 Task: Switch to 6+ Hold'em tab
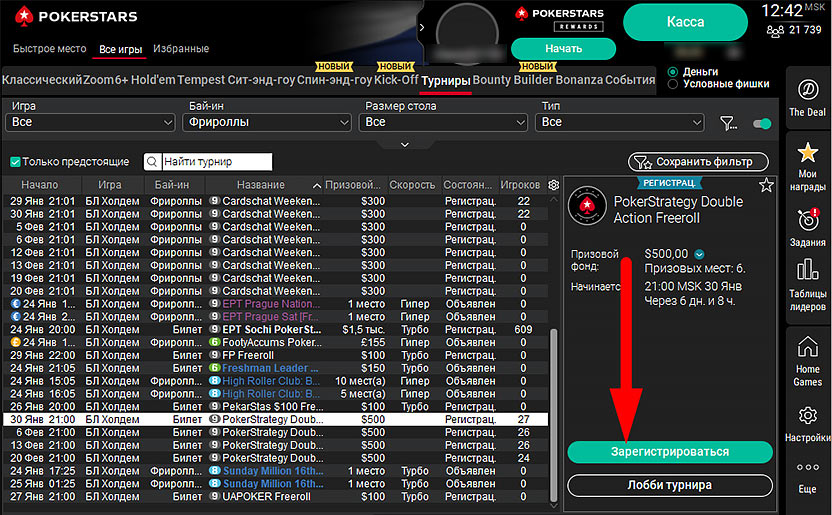(x=145, y=80)
